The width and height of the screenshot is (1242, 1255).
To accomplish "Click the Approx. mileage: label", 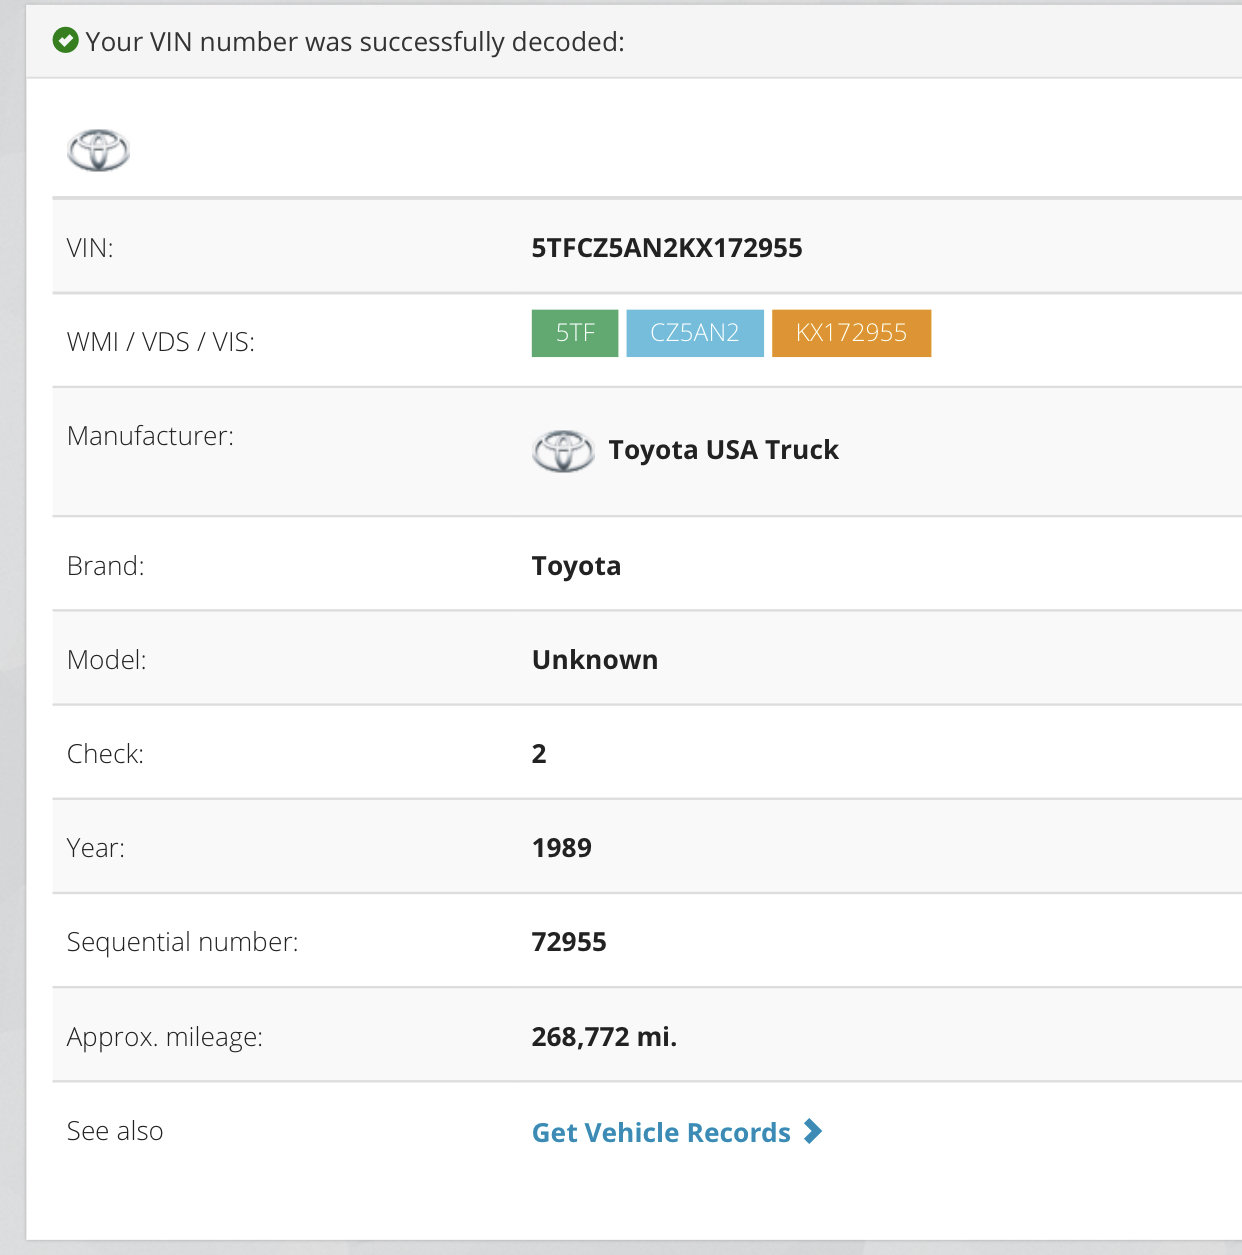I will [165, 1037].
